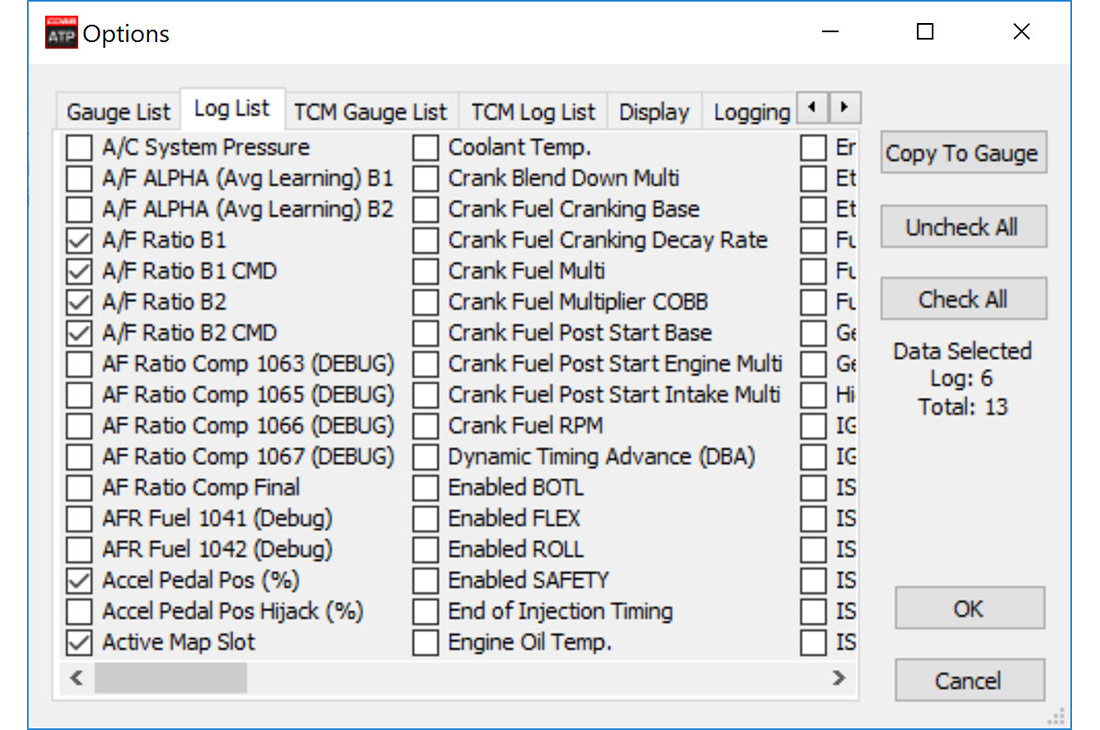Image resolution: width=1100 pixels, height=730 pixels.
Task: Check Crank Fuel Cranking Base
Action: (x=425, y=210)
